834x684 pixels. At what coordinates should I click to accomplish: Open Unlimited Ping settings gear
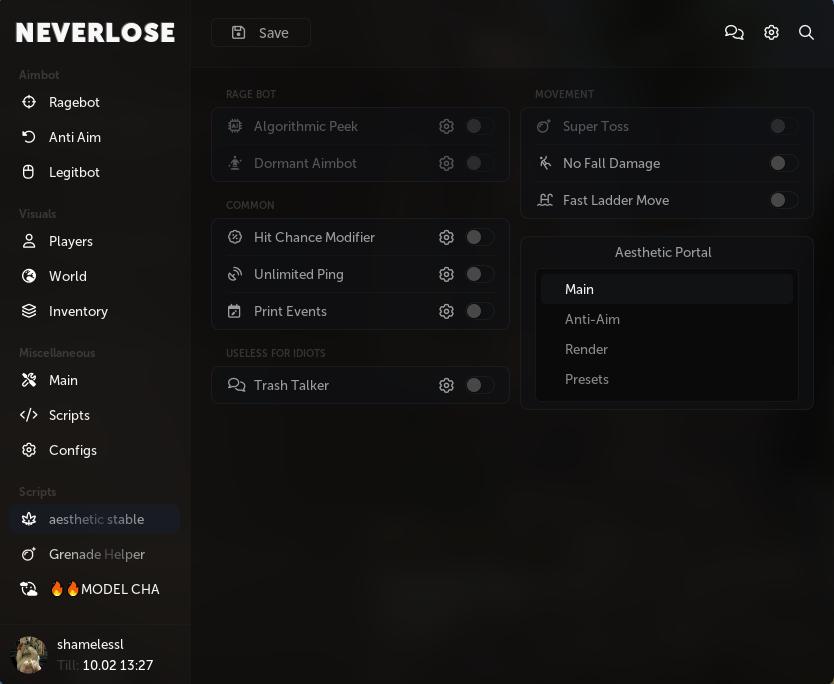[446, 274]
